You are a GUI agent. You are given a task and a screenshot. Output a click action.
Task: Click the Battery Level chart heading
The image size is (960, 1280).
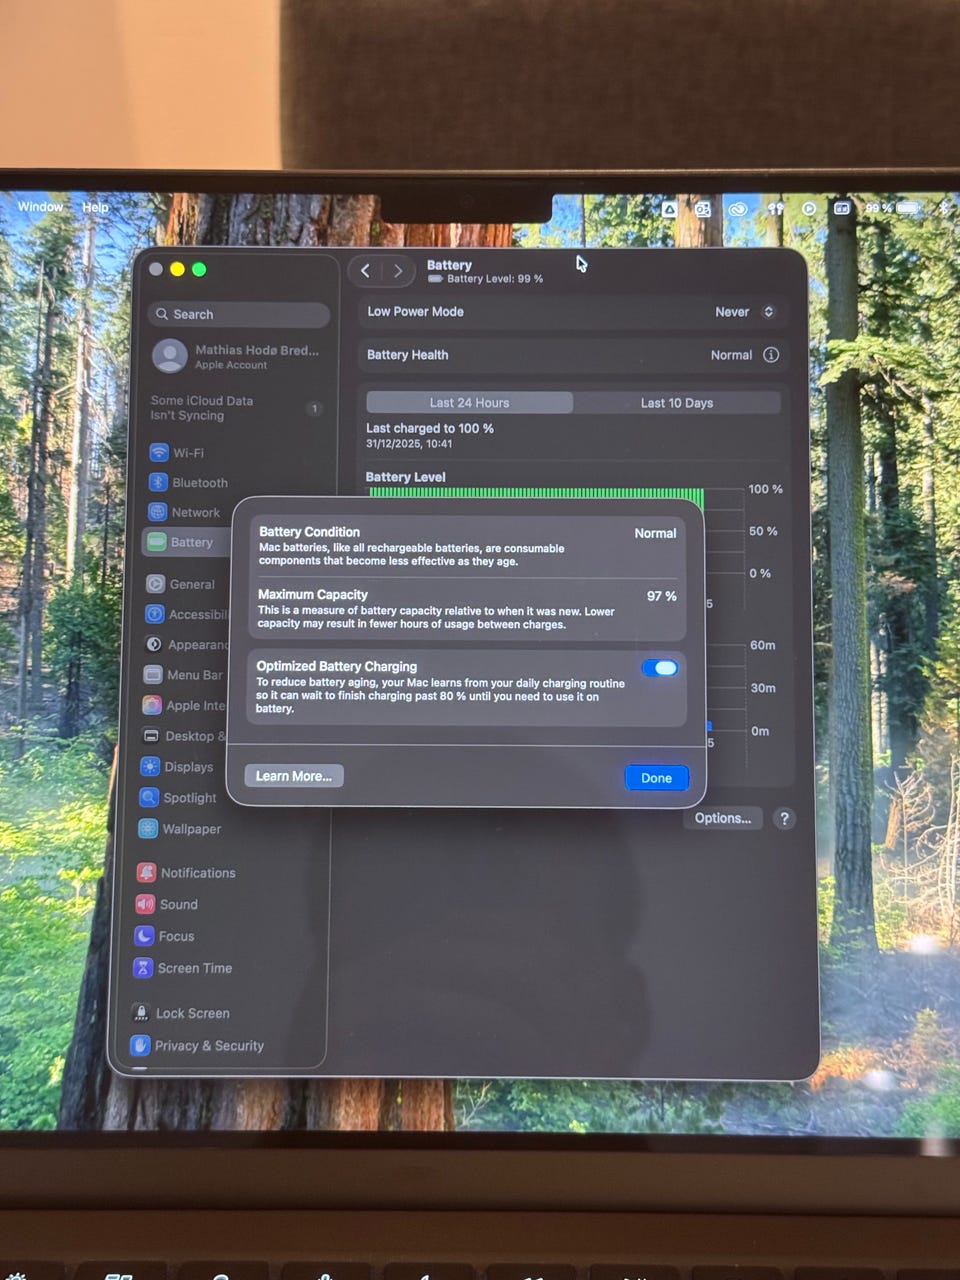[406, 477]
